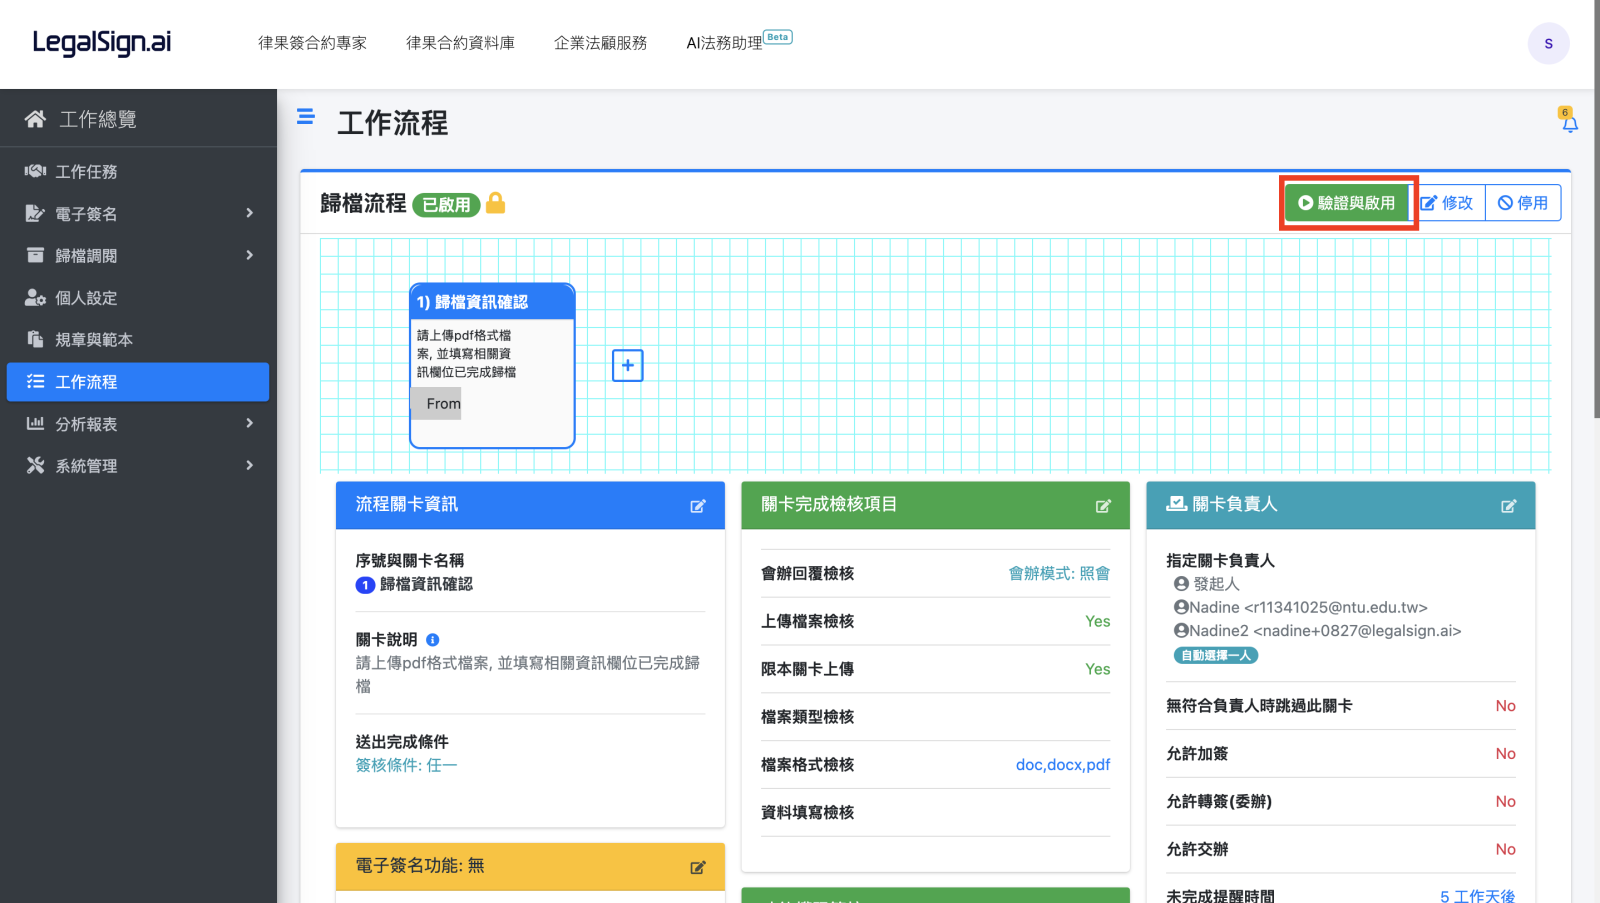
Task: Click the 修改 button
Action: pos(1447,203)
